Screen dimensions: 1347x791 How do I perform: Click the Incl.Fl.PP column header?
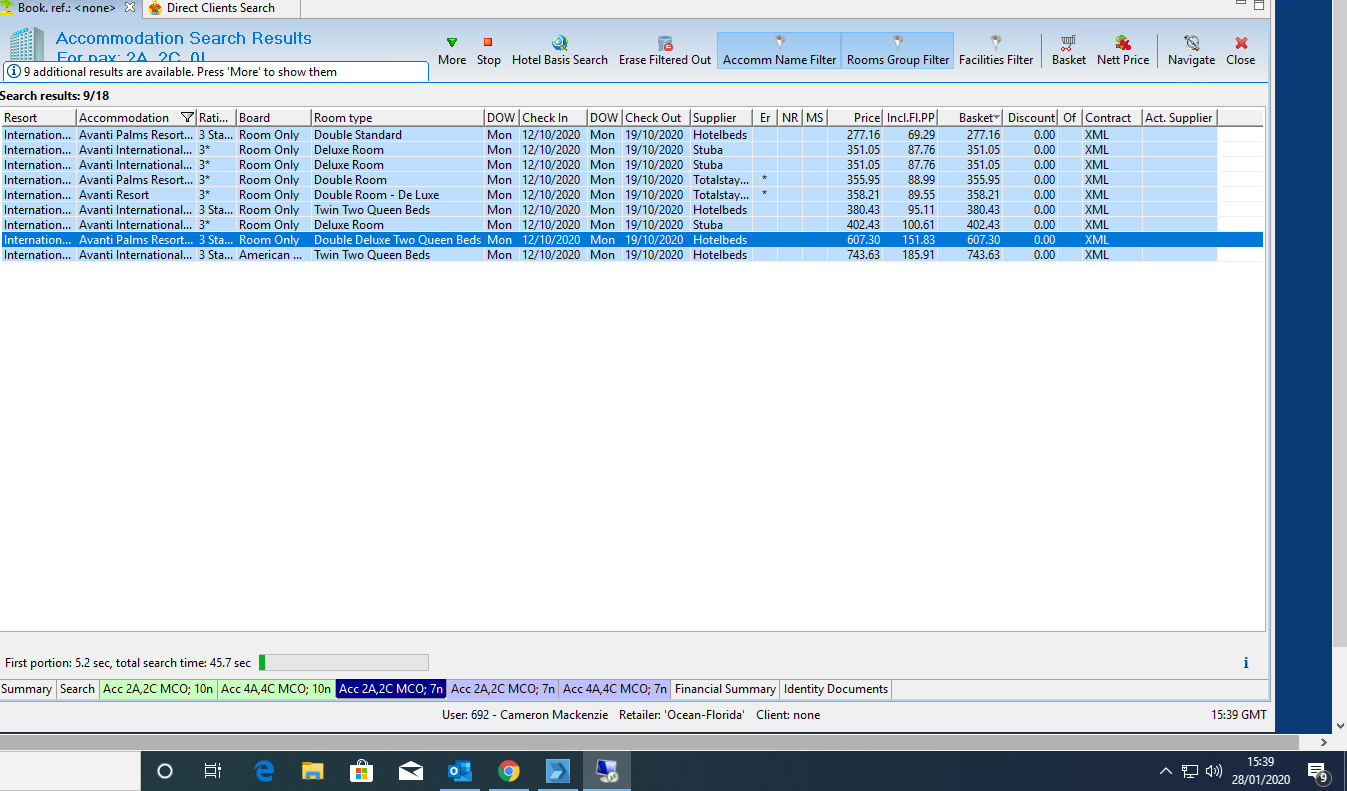point(911,118)
